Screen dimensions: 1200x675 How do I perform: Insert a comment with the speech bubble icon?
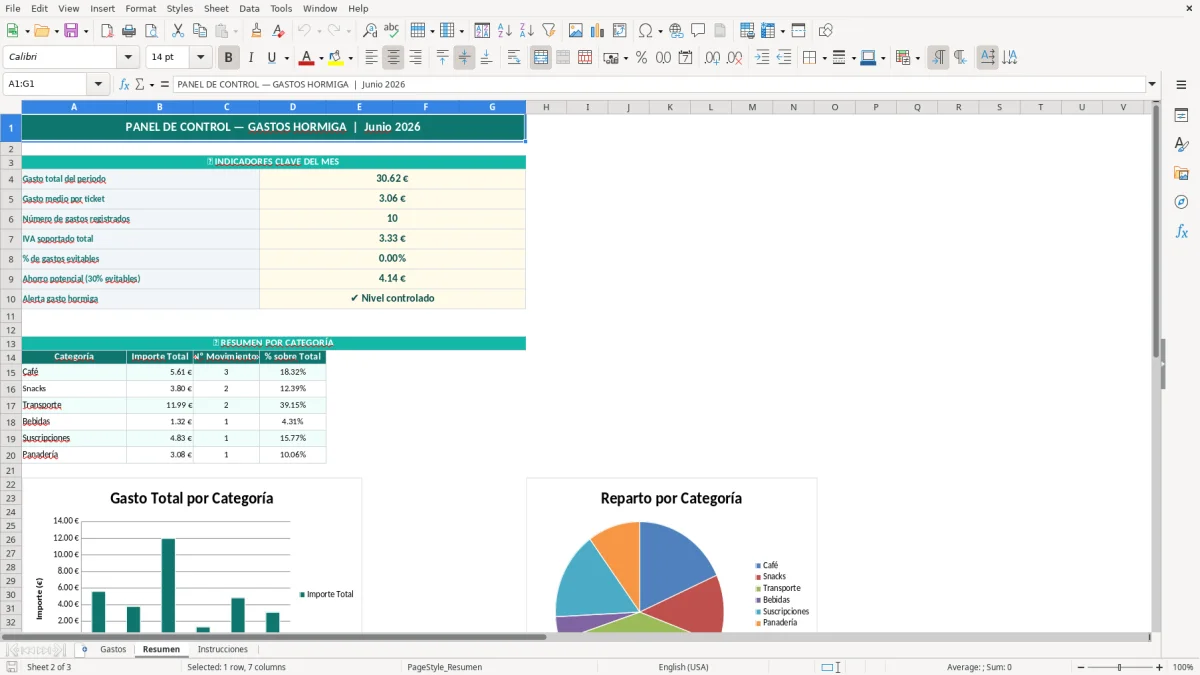click(698, 31)
